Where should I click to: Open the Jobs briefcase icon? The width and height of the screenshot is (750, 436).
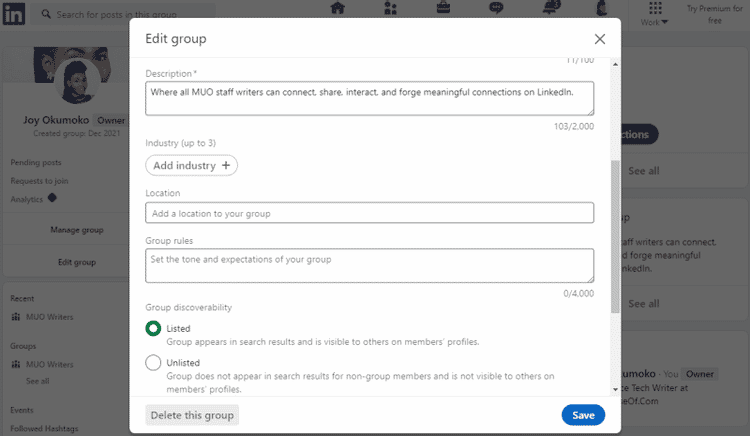pos(442,9)
